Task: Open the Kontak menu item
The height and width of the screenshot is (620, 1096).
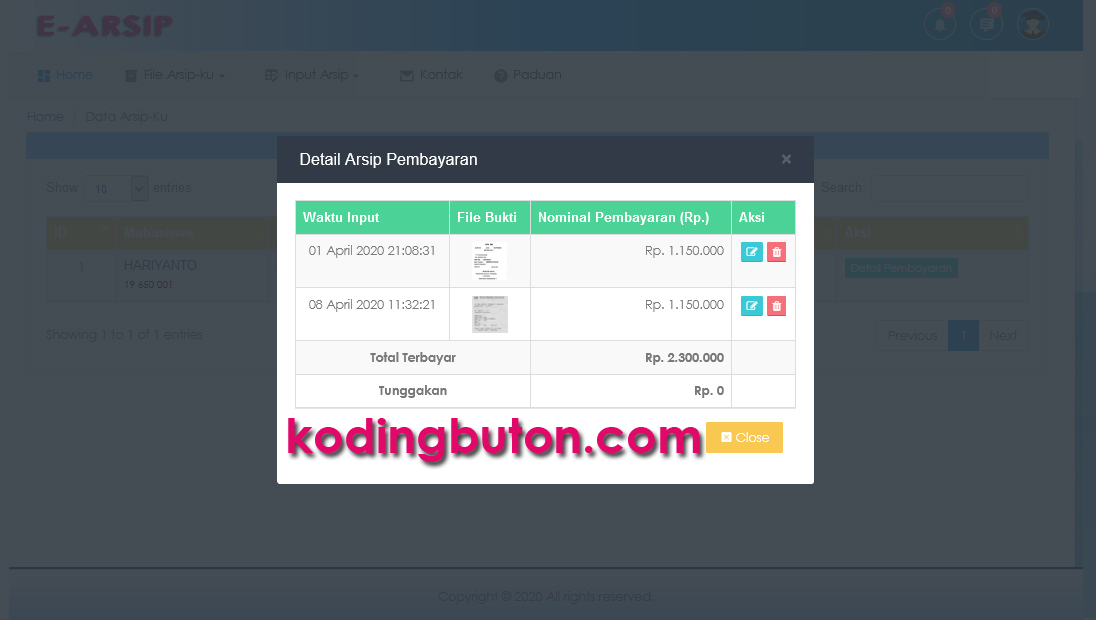Action: coord(434,74)
